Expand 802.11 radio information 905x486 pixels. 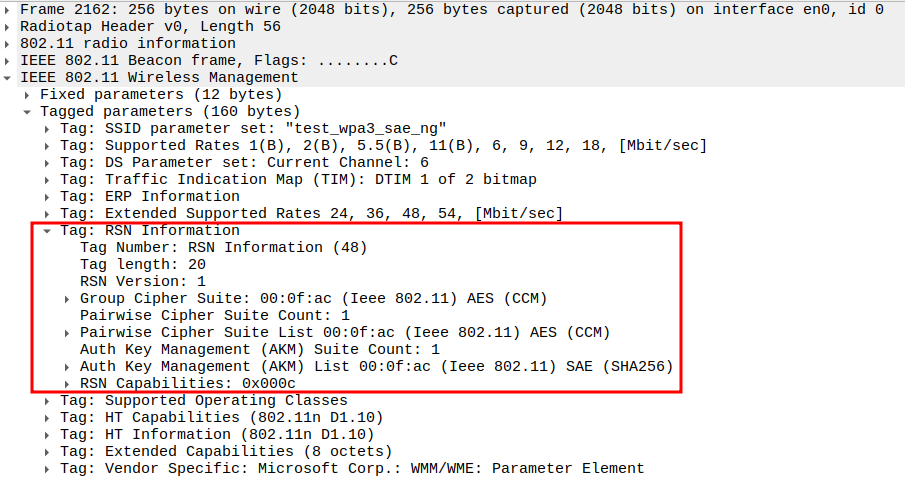coord(9,44)
